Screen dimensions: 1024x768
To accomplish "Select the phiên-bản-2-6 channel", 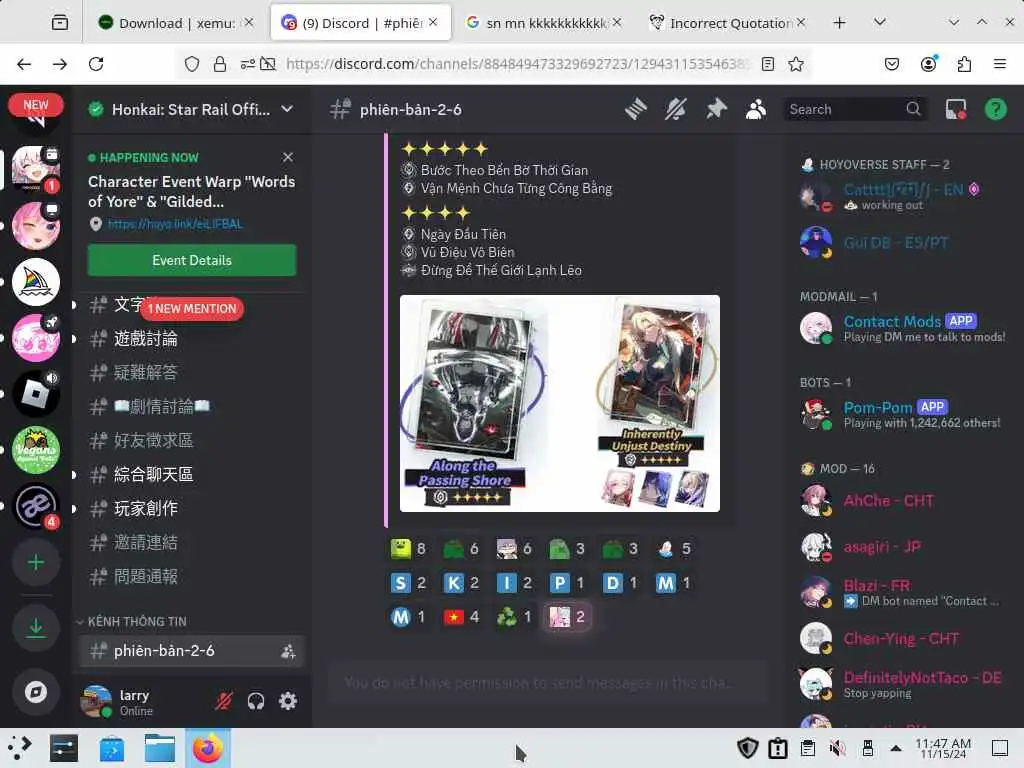I will pos(192,651).
